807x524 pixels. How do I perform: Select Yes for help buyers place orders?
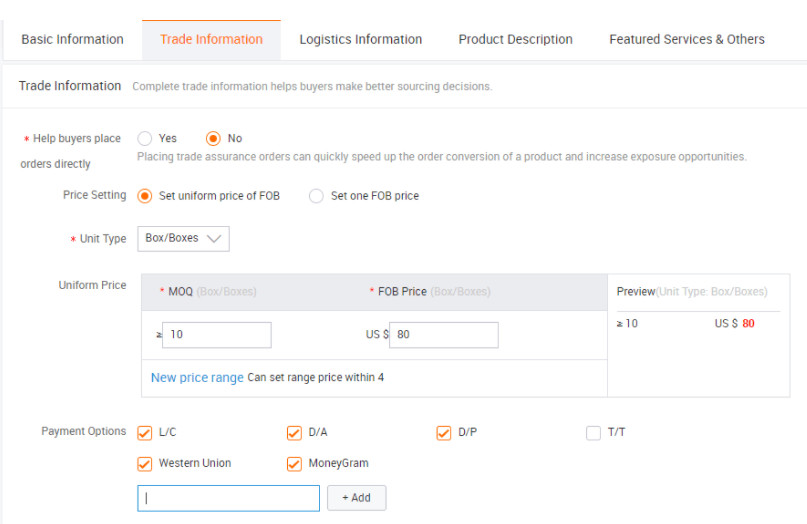[145, 139]
